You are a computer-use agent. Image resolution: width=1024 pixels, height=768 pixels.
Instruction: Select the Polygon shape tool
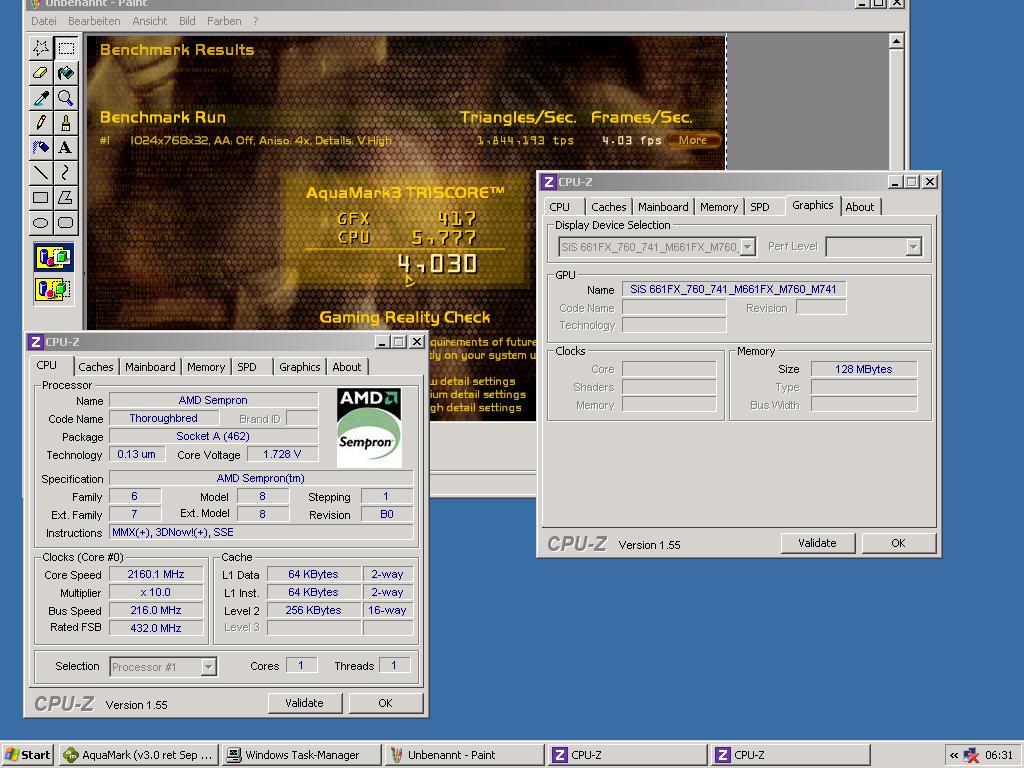pos(65,197)
